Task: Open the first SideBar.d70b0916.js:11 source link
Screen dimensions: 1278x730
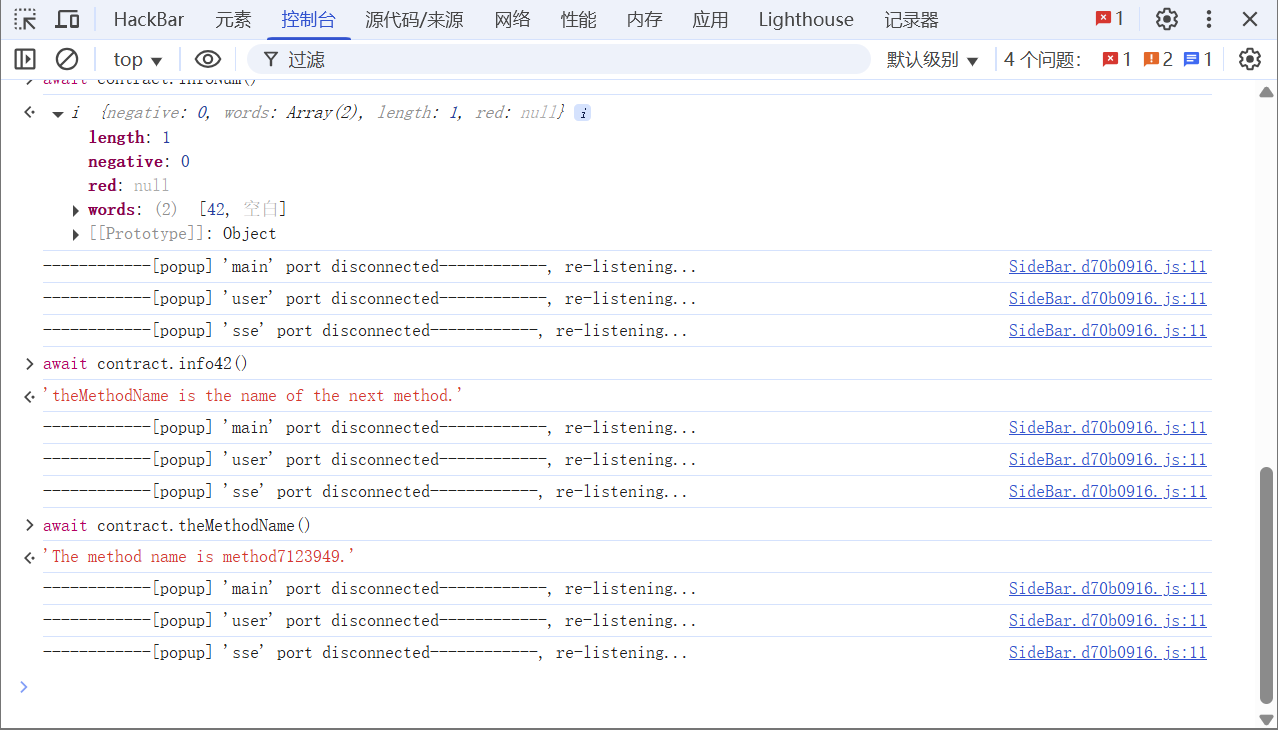Action: (x=1107, y=267)
